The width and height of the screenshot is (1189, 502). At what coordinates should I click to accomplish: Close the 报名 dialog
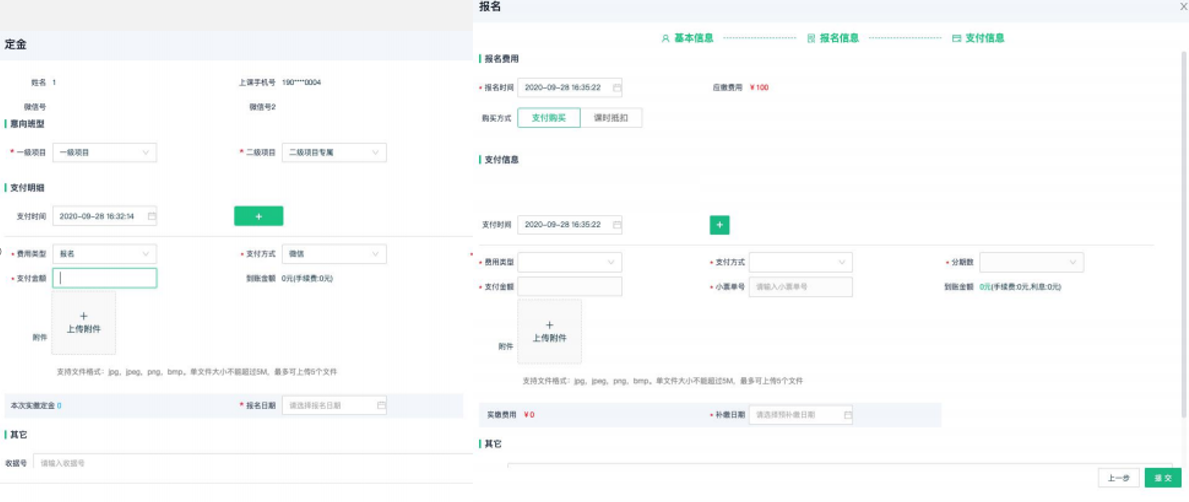point(1184,7)
